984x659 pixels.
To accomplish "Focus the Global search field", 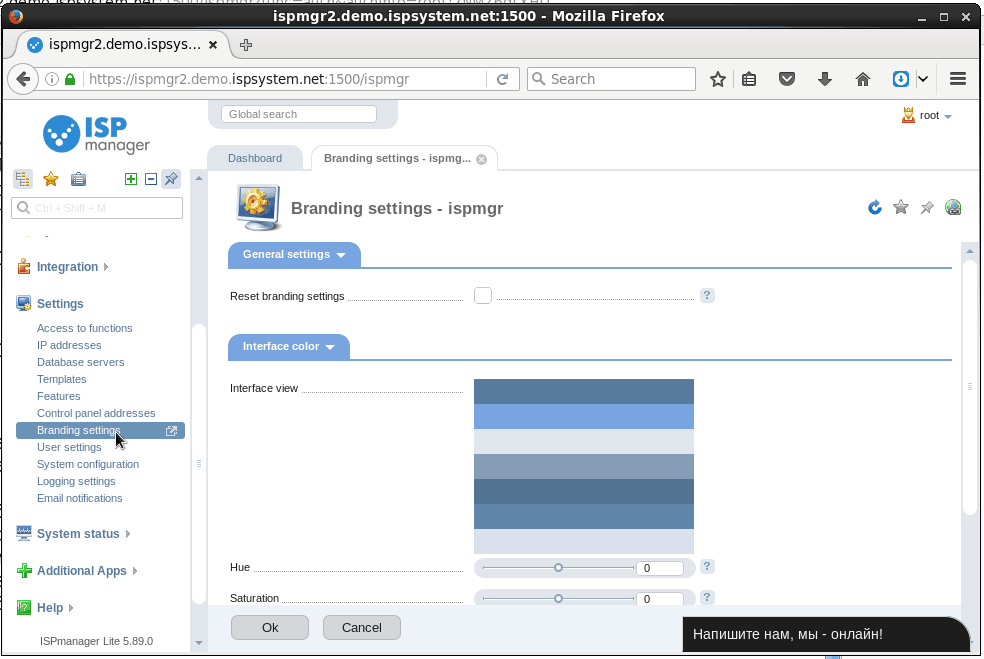I will point(299,114).
